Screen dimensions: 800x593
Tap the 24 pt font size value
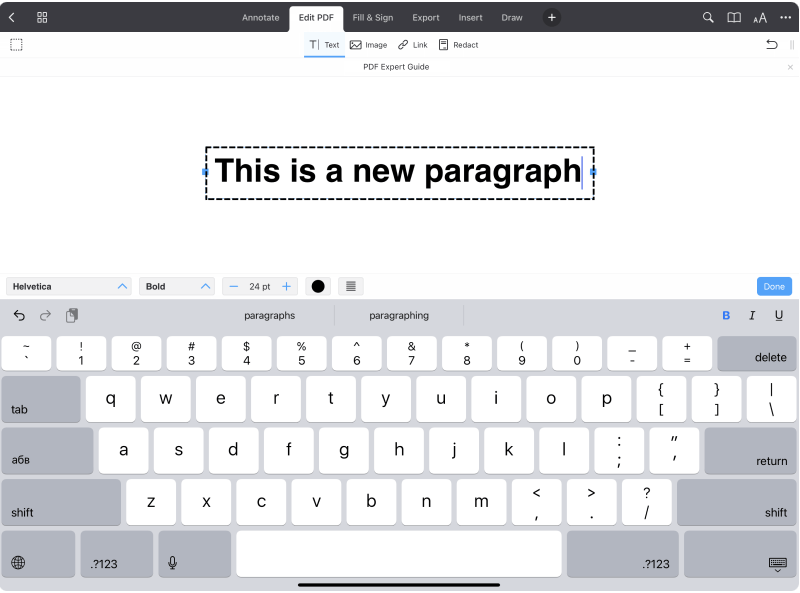pyautogui.click(x=260, y=287)
